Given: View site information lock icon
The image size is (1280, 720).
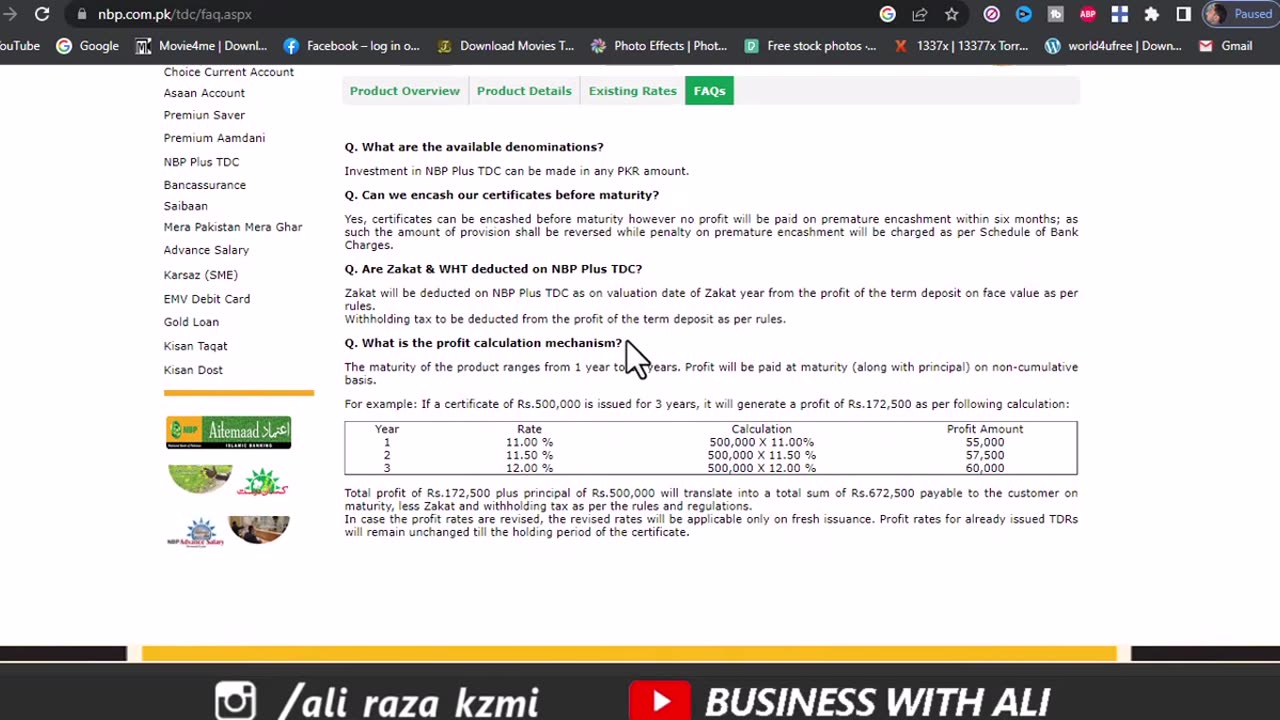Looking at the screenshot, I should [x=81, y=14].
